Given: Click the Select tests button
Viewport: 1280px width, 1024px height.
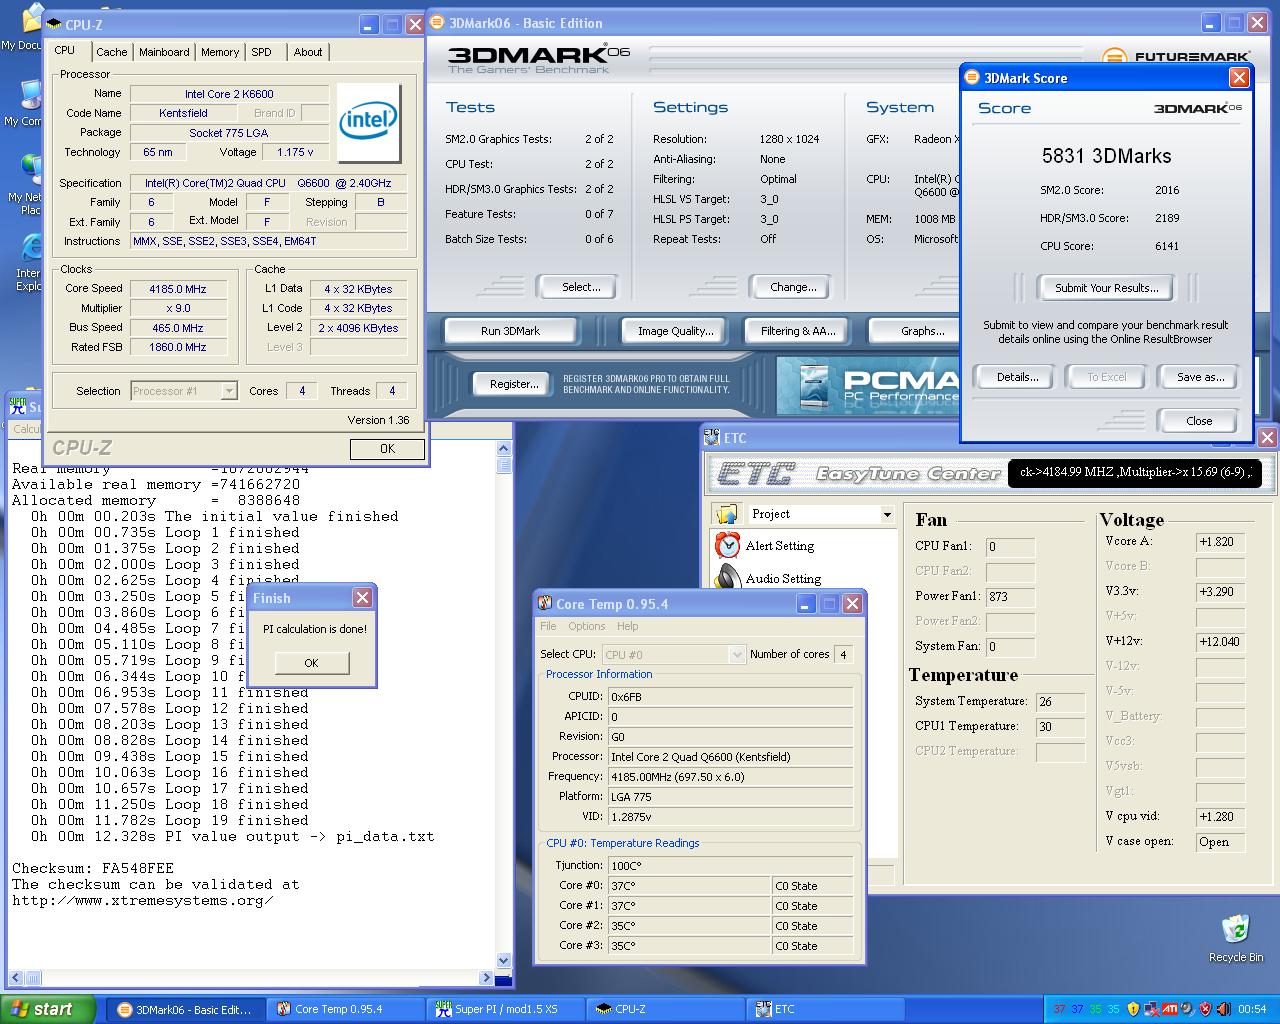Looking at the screenshot, I should pyautogui.click(x=581, y=287).
